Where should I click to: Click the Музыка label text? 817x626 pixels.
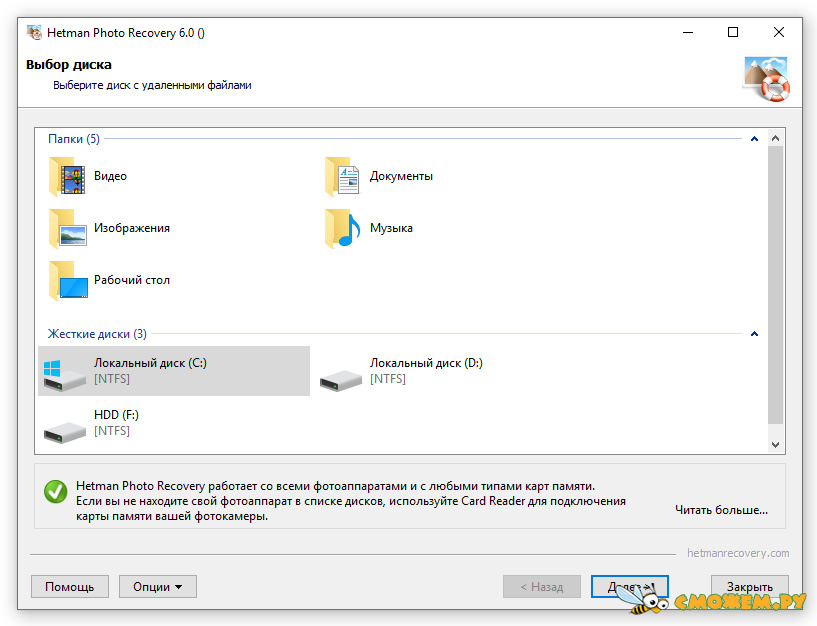point(391,228)
